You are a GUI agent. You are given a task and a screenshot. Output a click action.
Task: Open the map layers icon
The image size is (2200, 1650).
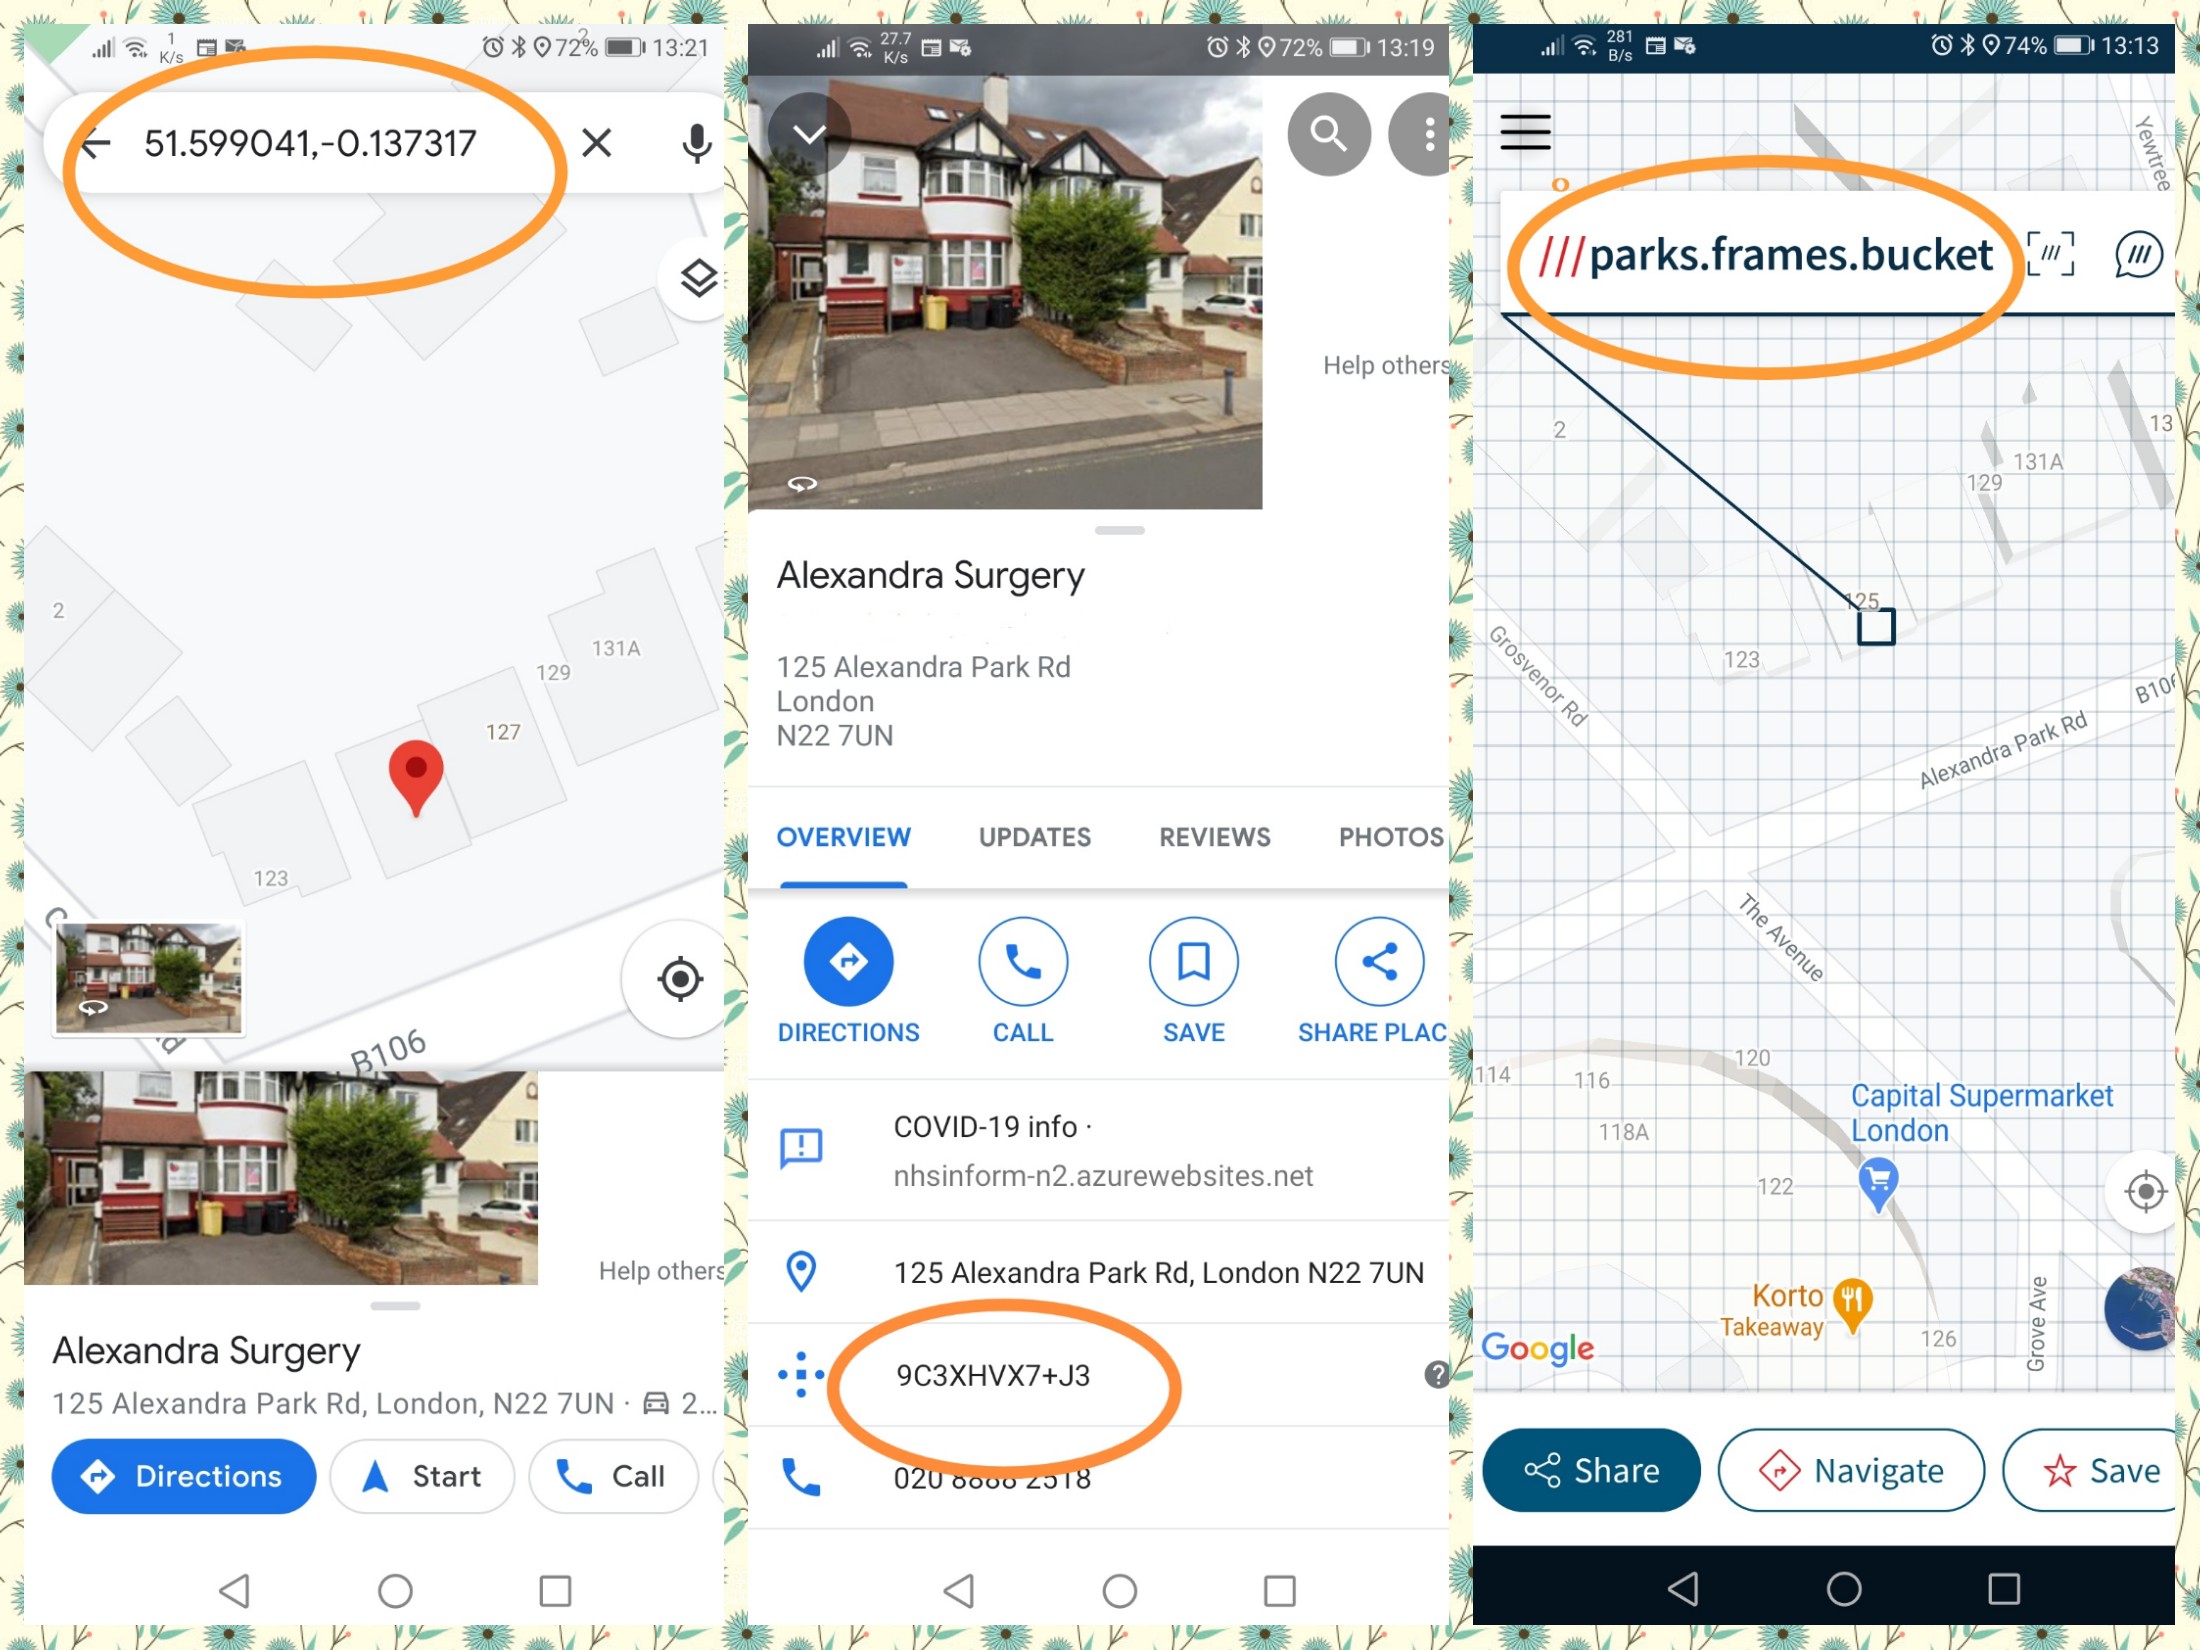(698, 278)
